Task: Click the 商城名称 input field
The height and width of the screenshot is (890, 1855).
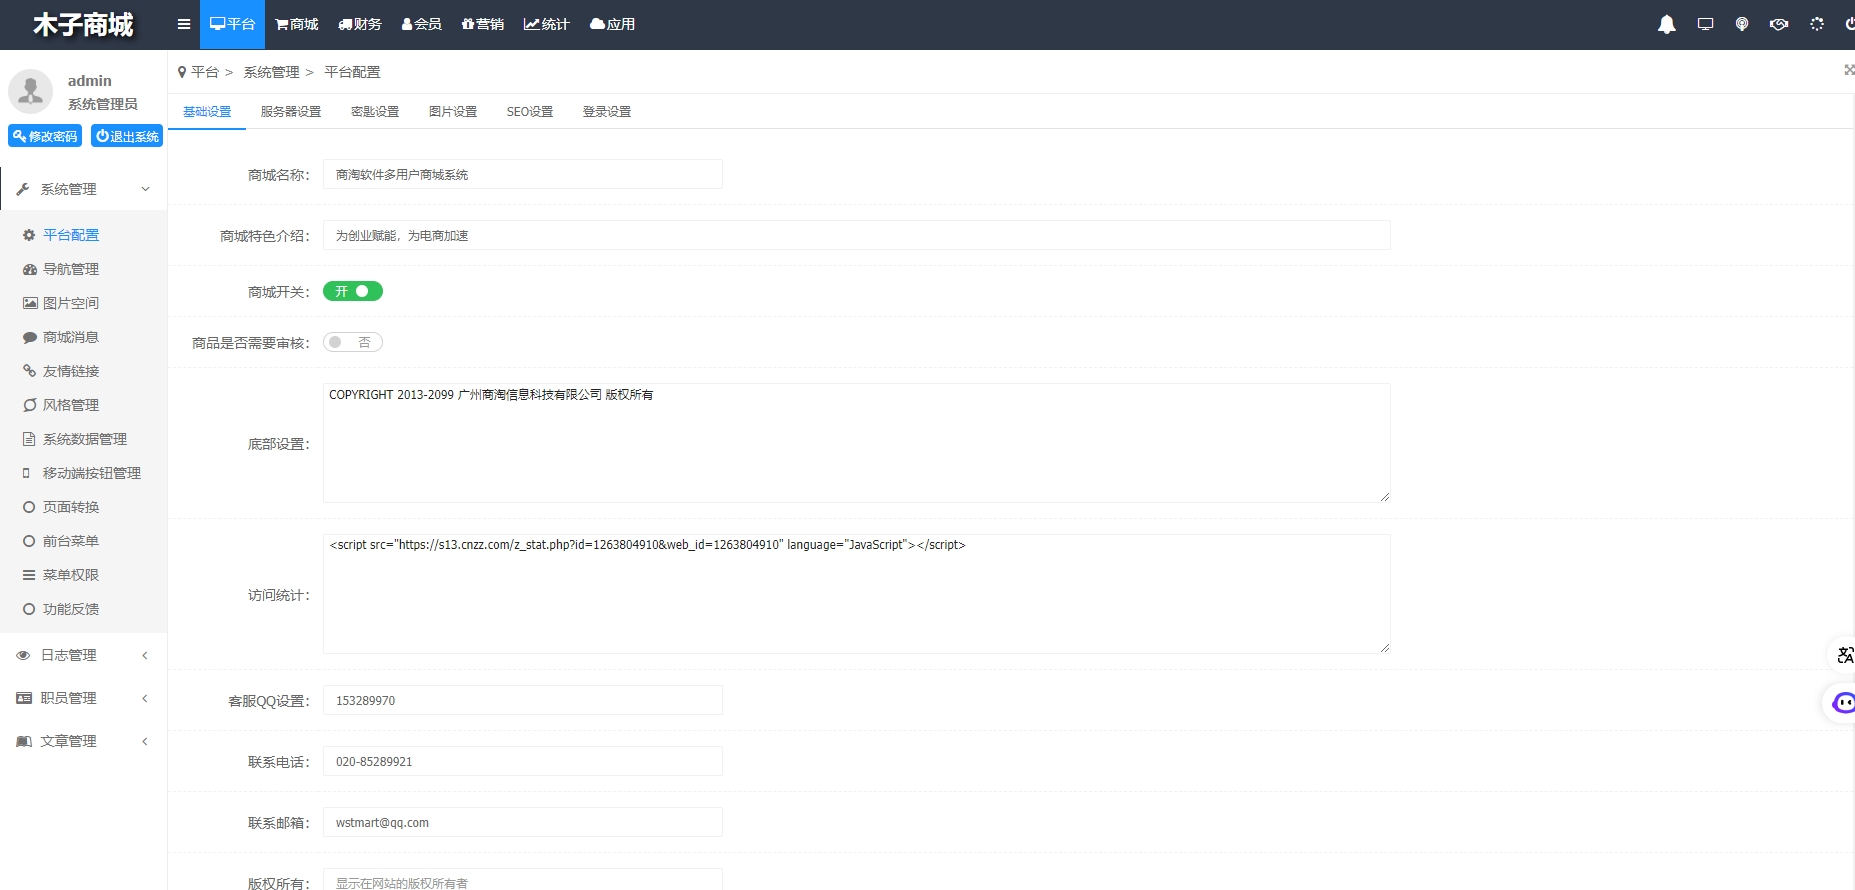Action: tap(523, 174)
